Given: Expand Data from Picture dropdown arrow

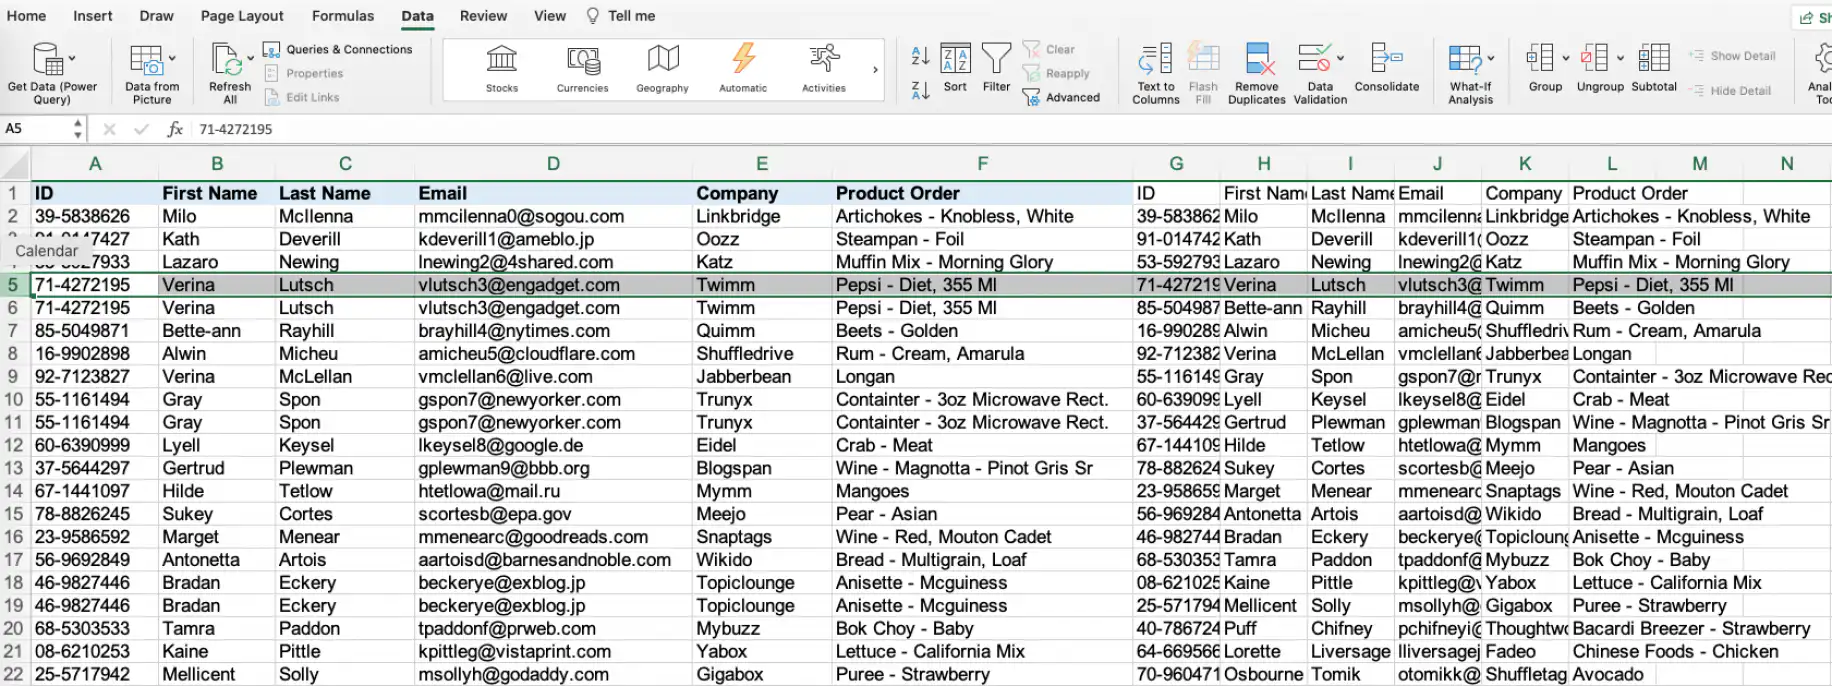Looking at the screenshot, I should click(172, 59).
